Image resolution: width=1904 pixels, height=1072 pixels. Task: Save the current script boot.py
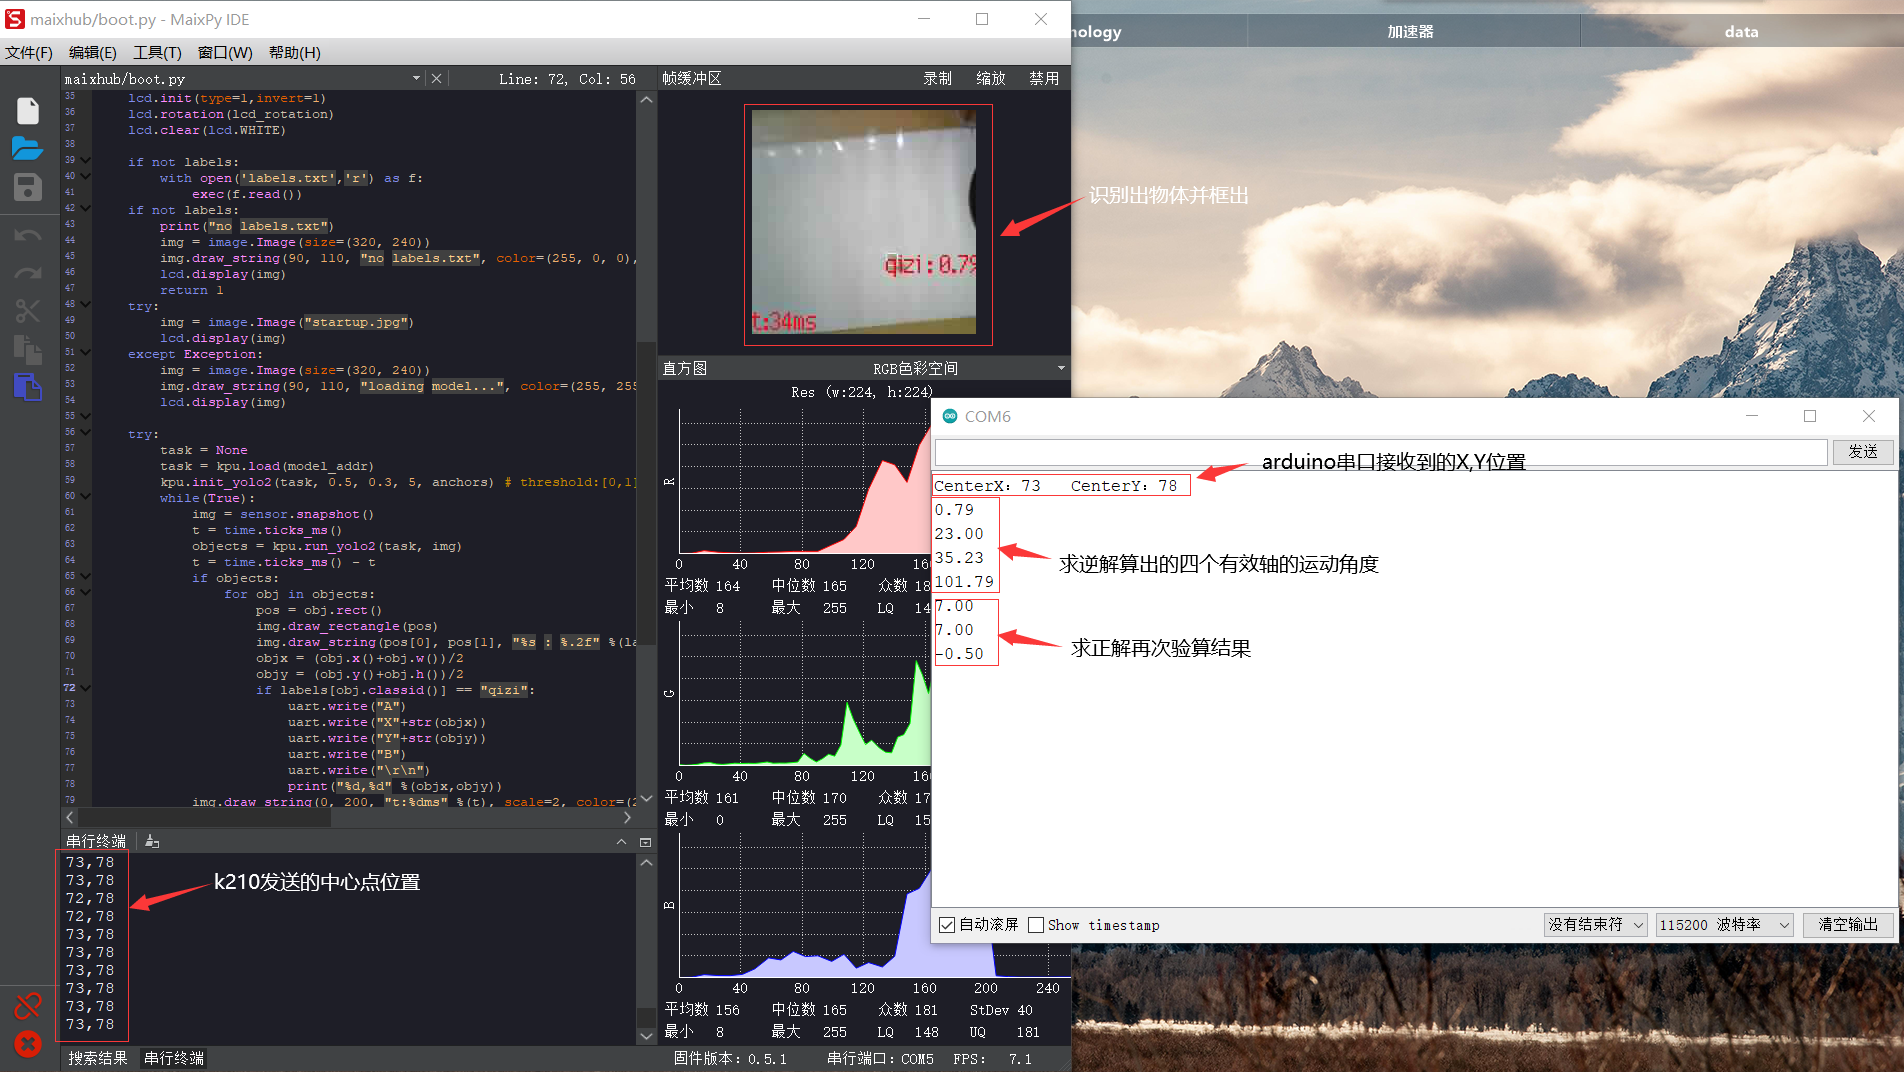[x=27, y=188]
